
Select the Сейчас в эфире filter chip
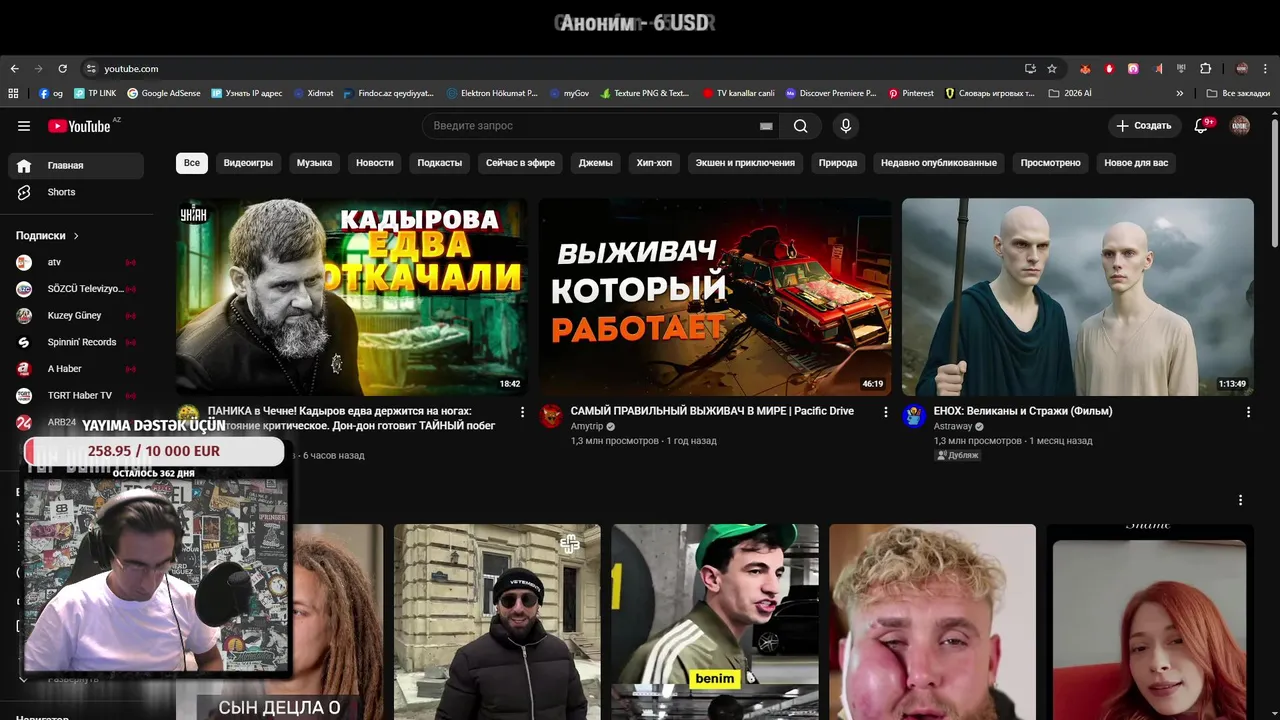[520, 163]
